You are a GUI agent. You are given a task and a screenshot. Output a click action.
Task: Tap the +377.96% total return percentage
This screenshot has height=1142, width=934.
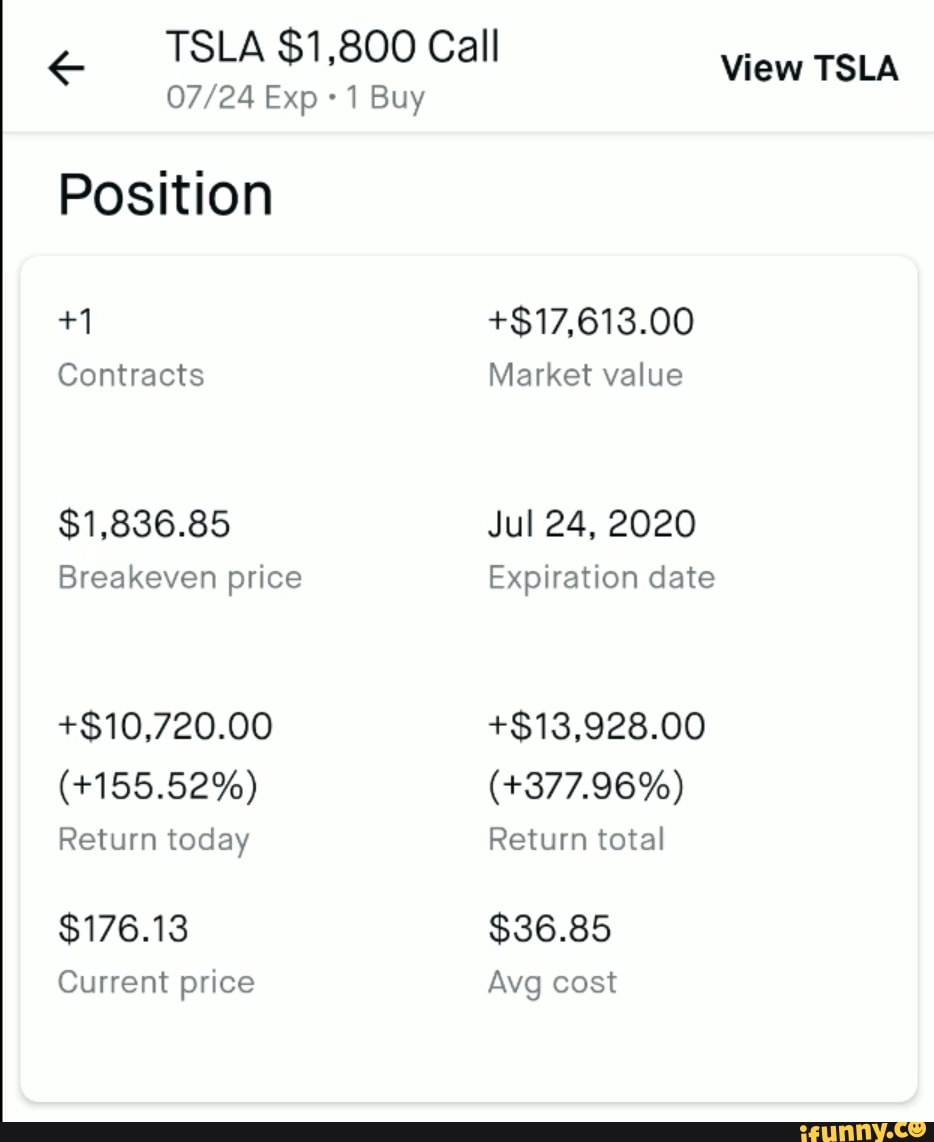click(x=586, y=785)
